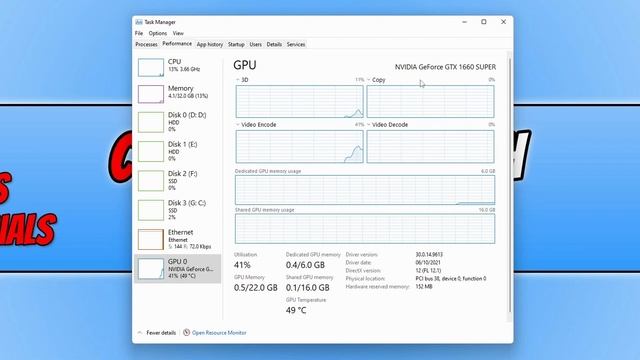Click the NVIDIA GeForce GTX 1660 SUPER text

coord(445,67)
